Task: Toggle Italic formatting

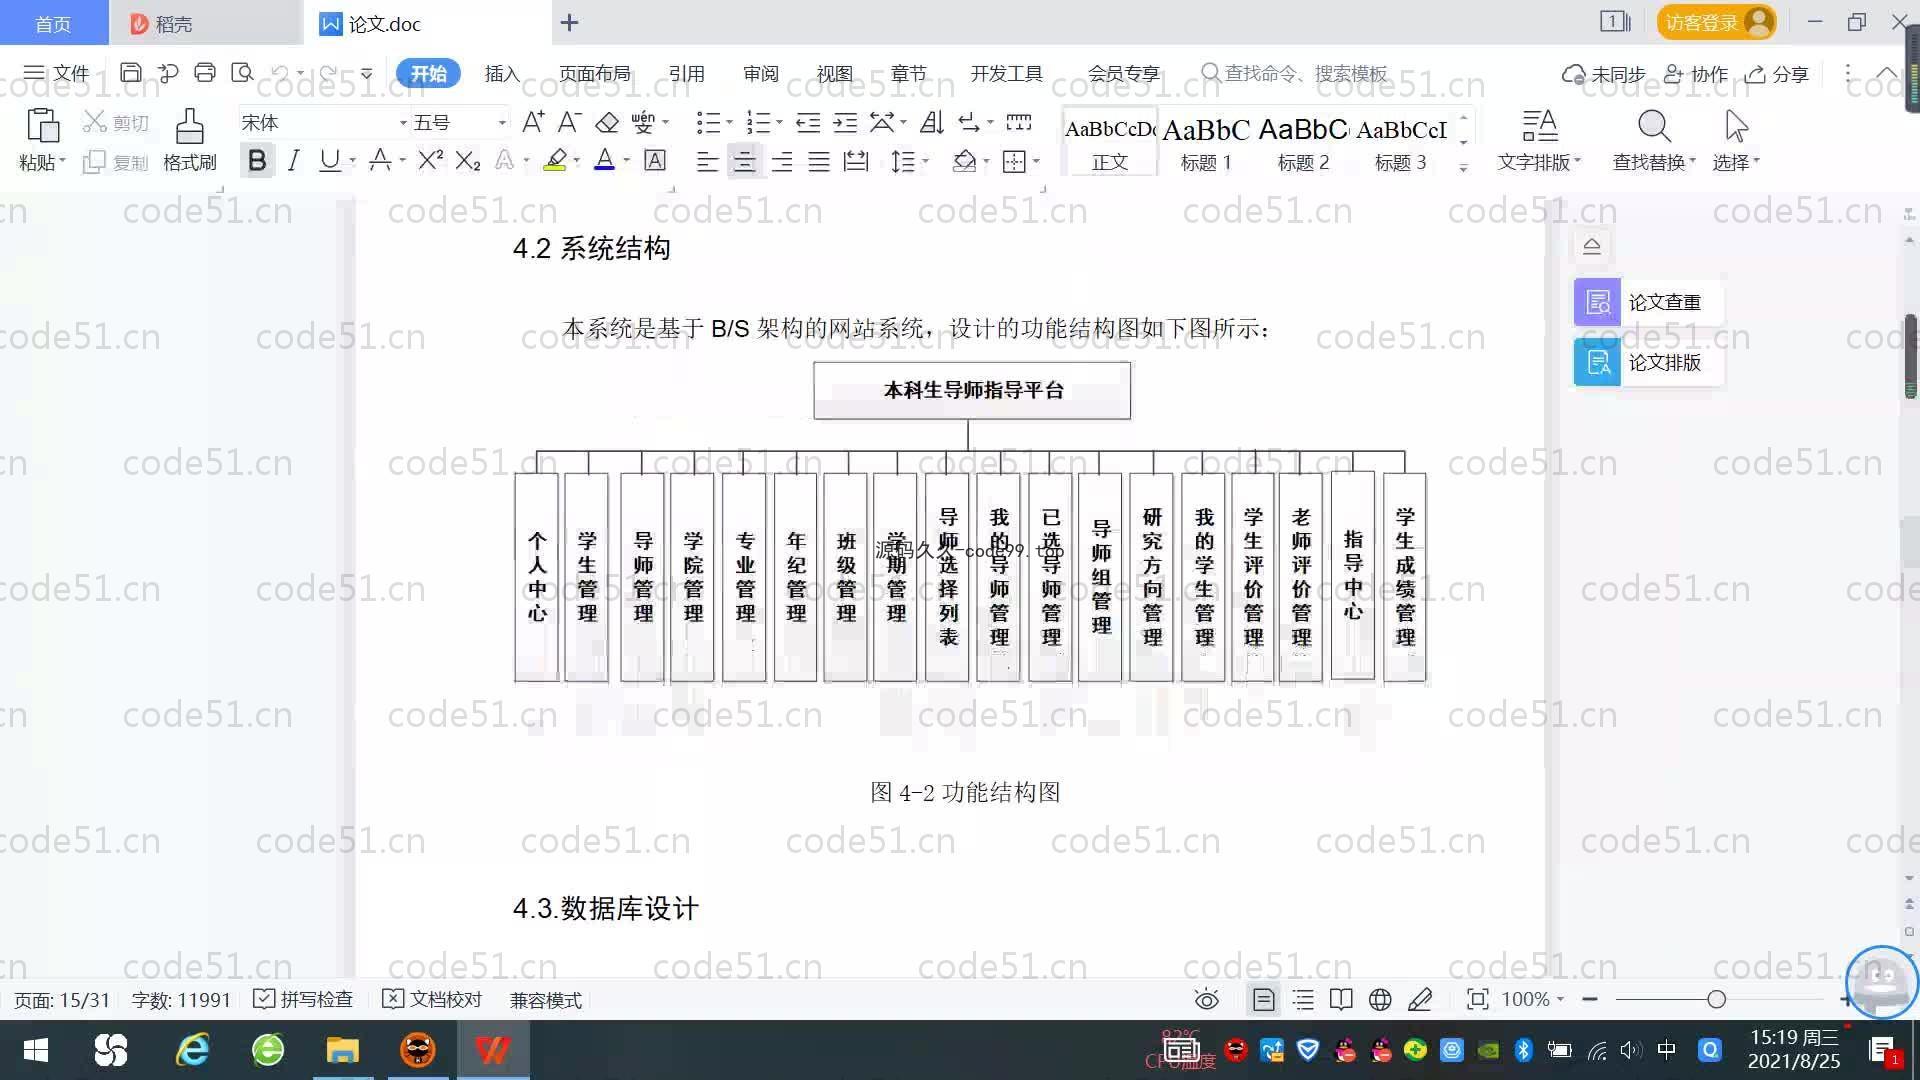Action: tap(293, 160)
